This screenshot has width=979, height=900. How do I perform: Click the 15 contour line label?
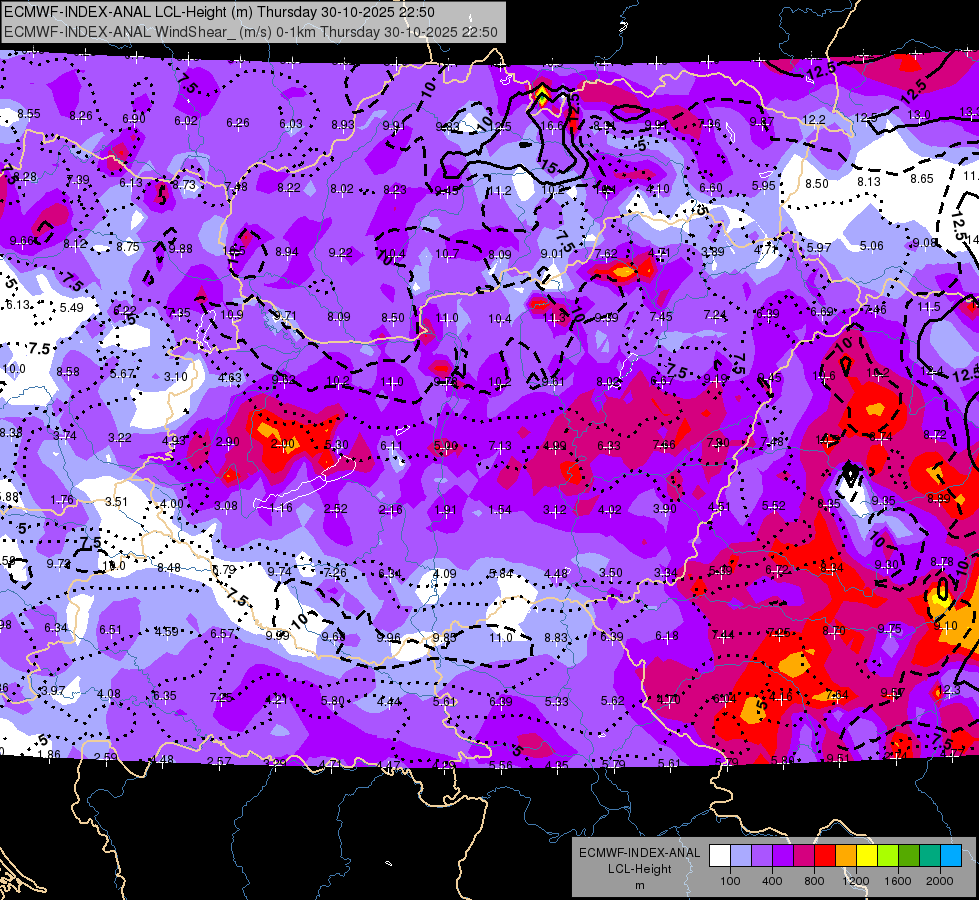click(x=548, y=167)
